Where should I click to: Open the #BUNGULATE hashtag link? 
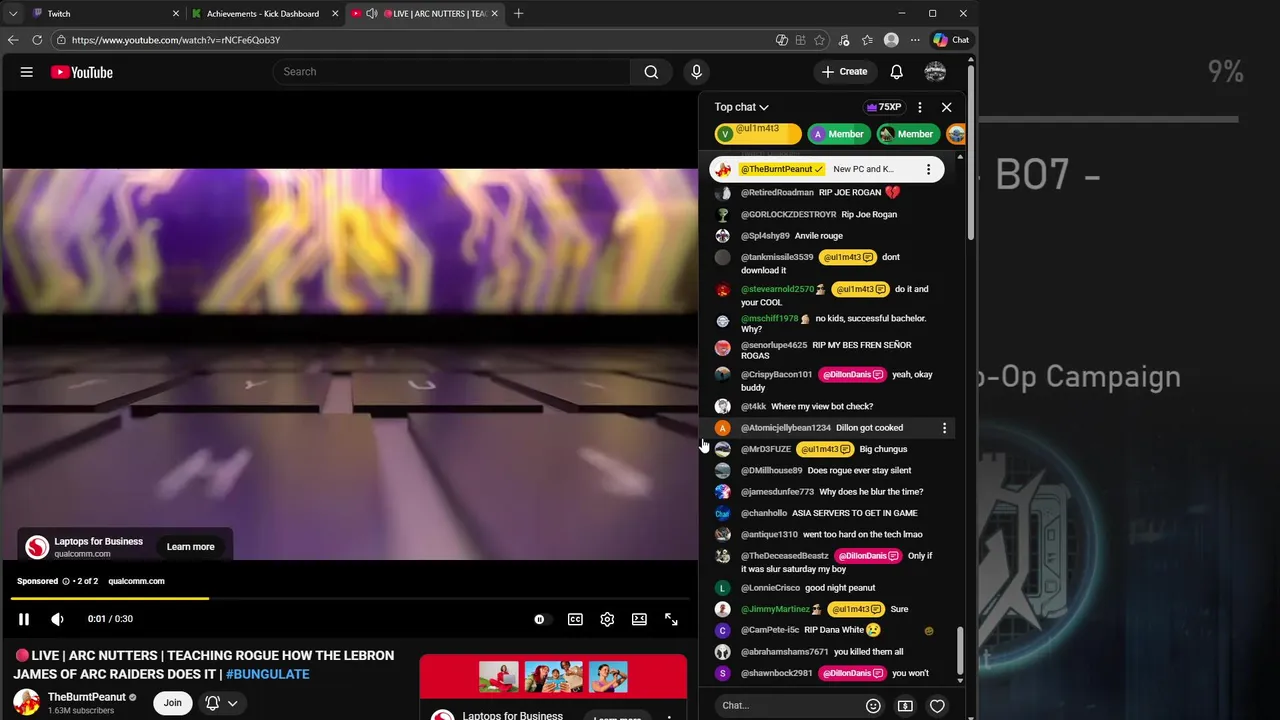click(x=268, y=674)
